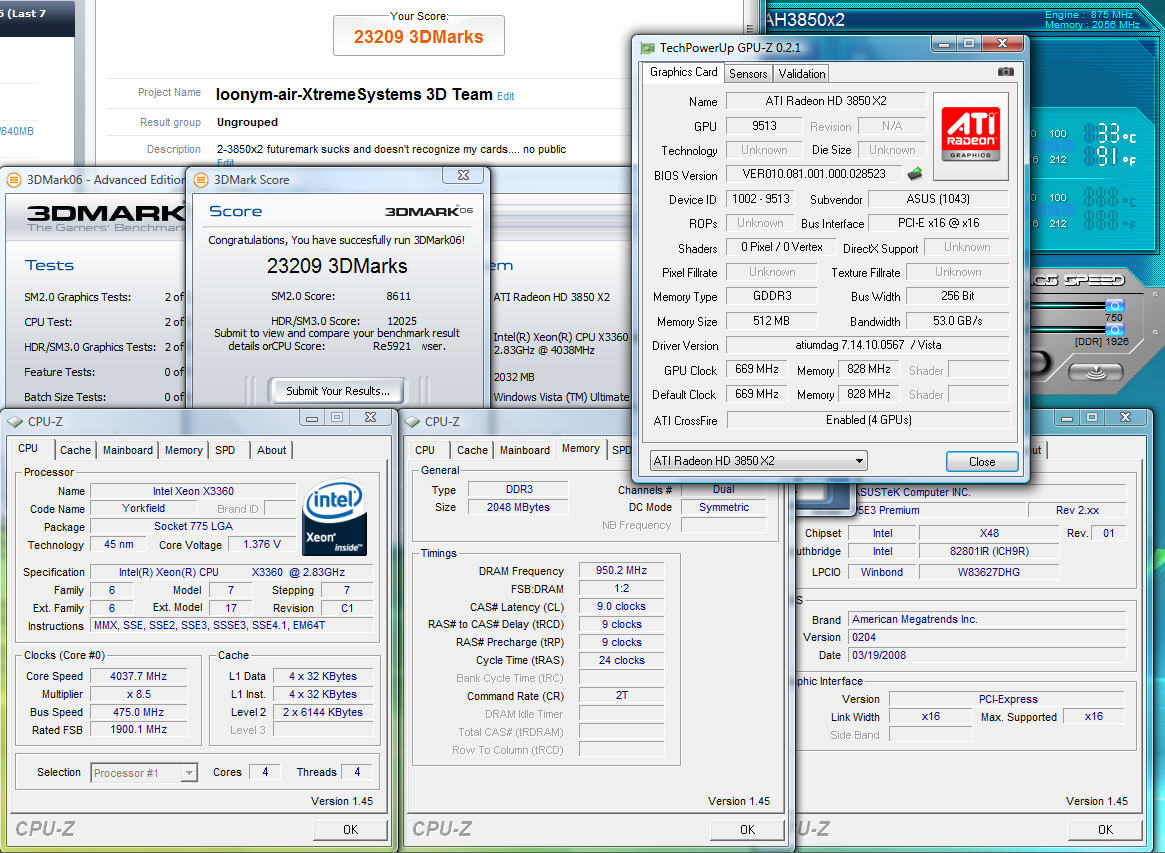
Task: Click the Rated FSB value 1900.1 MHz
Action: (138, 730)
